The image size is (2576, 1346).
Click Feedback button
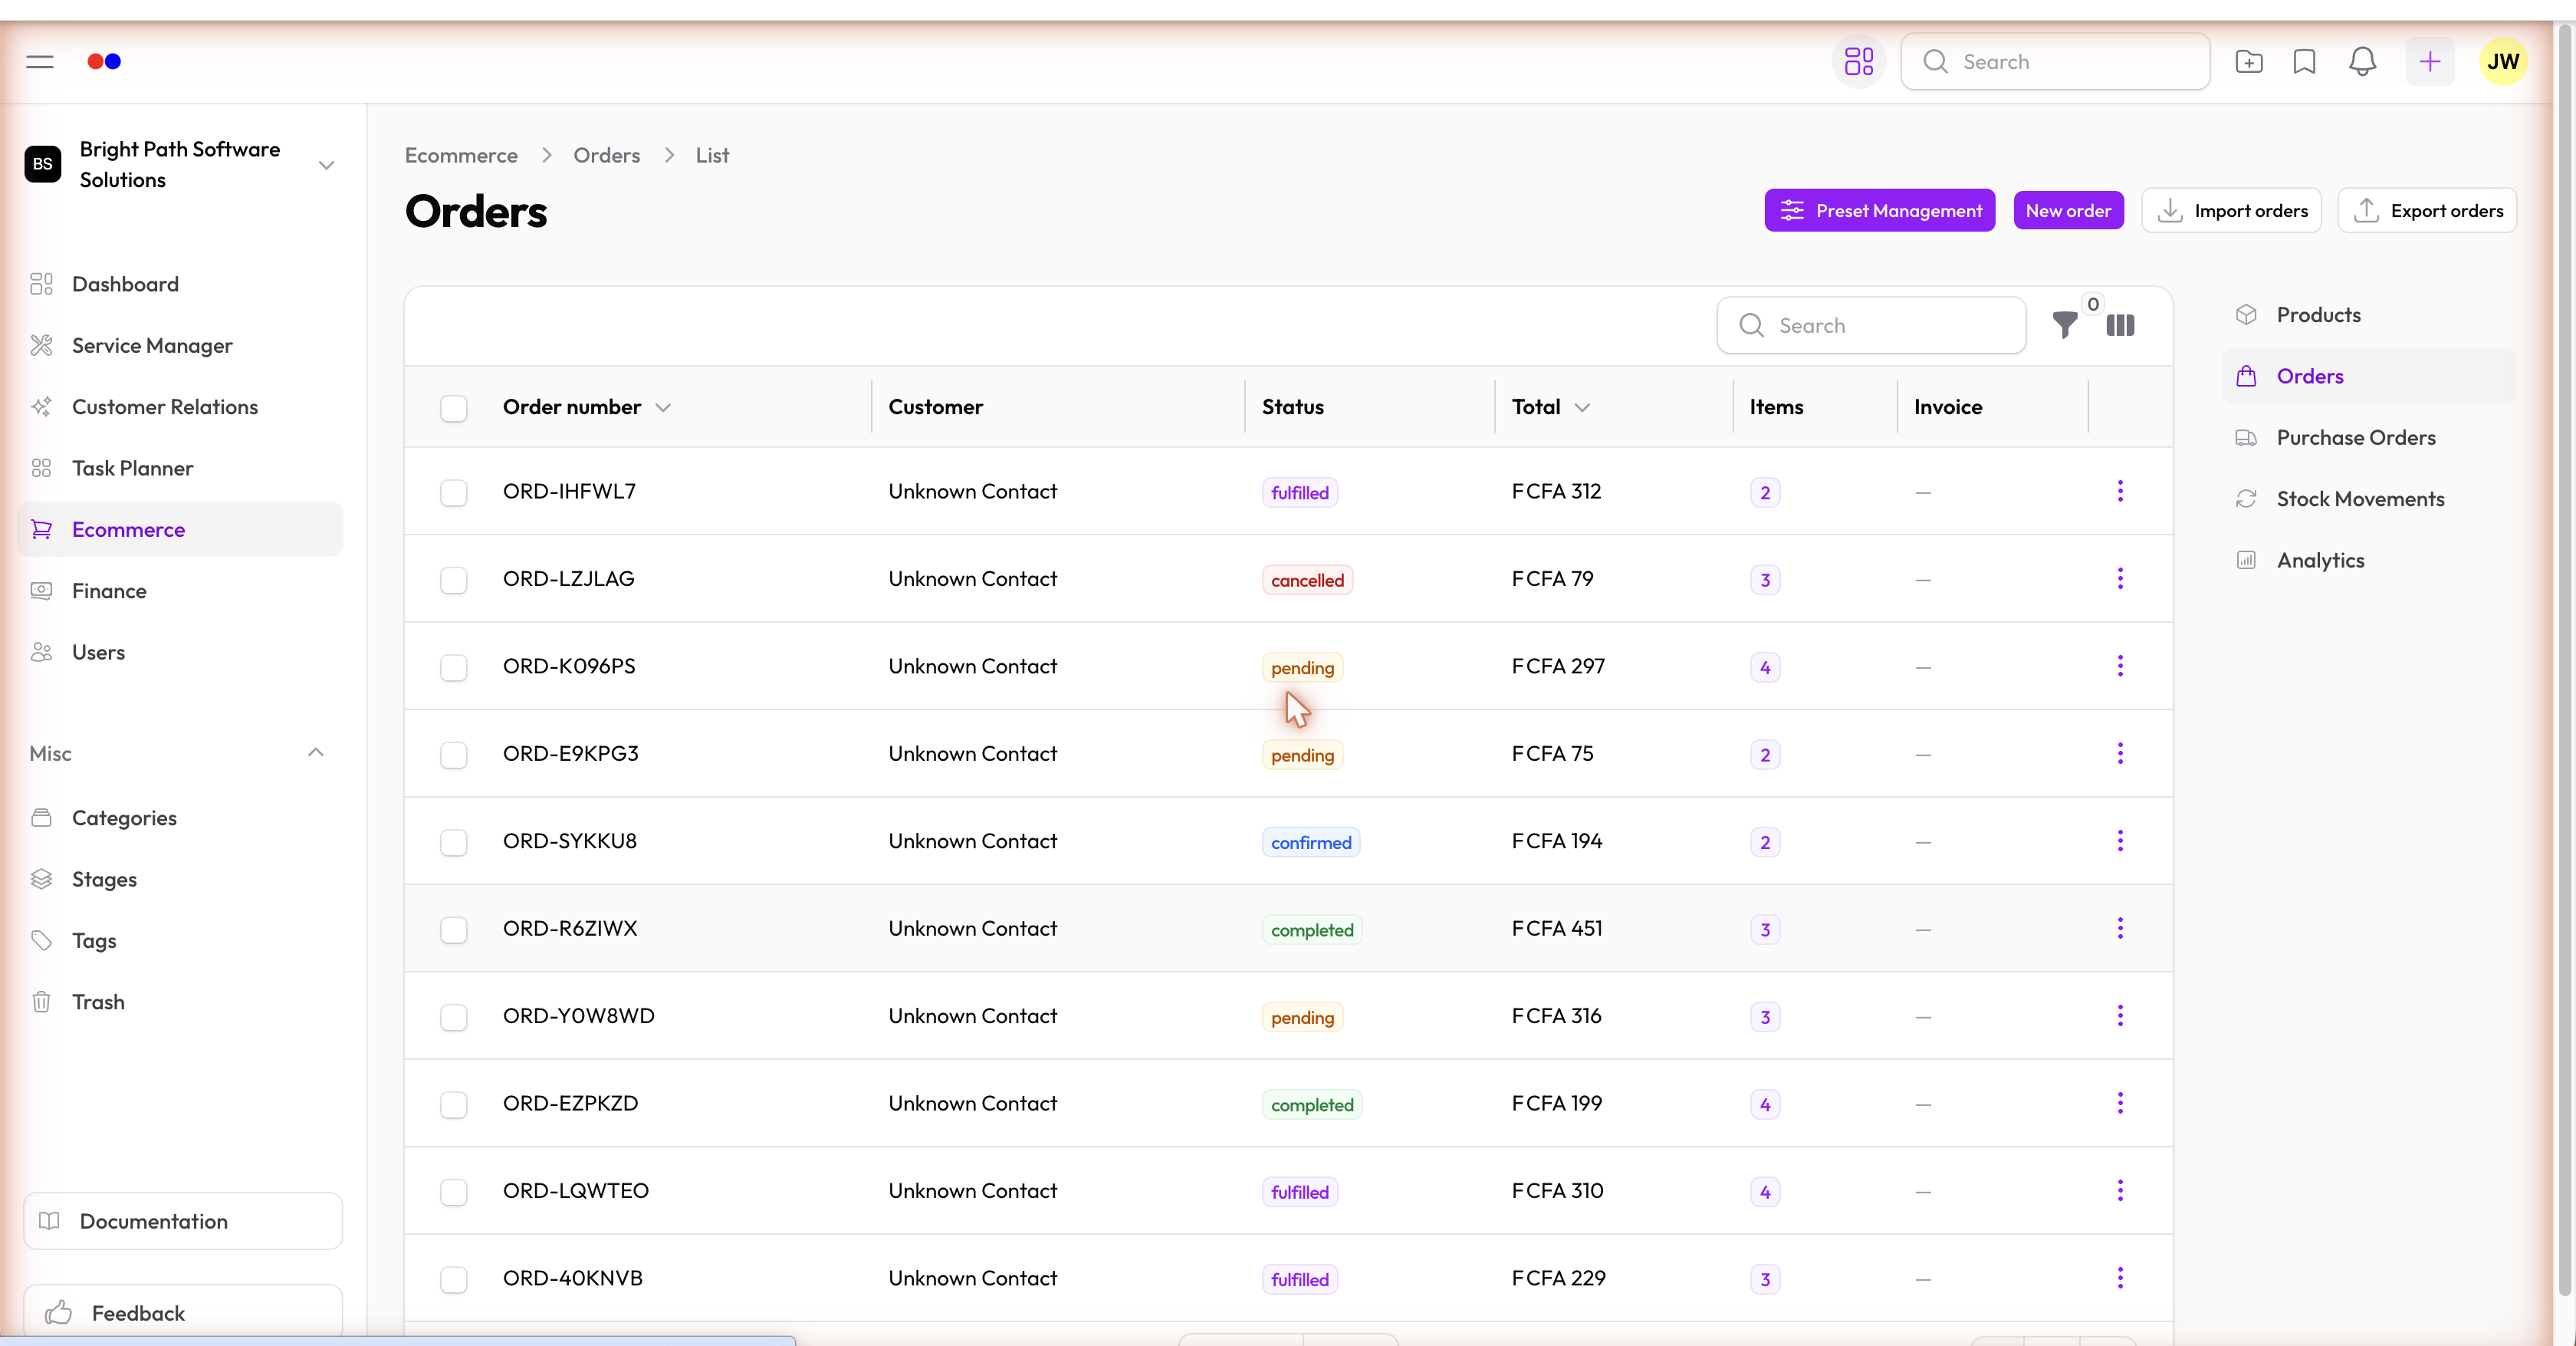pyautogui.click(x=183, y=1312)
